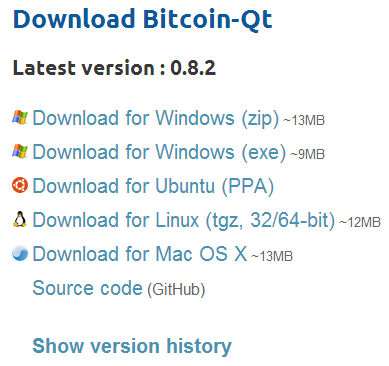Click the ~13MB size next to Windows zip
389x366 pixels.
(x=304, y=120)
